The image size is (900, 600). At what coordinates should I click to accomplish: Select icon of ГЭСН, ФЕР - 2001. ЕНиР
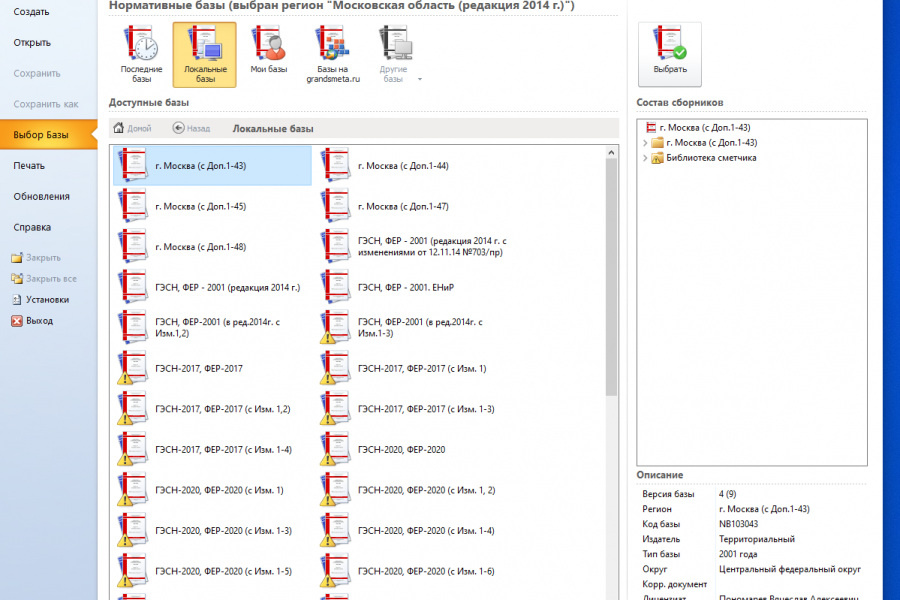click(x=335, y=287)
